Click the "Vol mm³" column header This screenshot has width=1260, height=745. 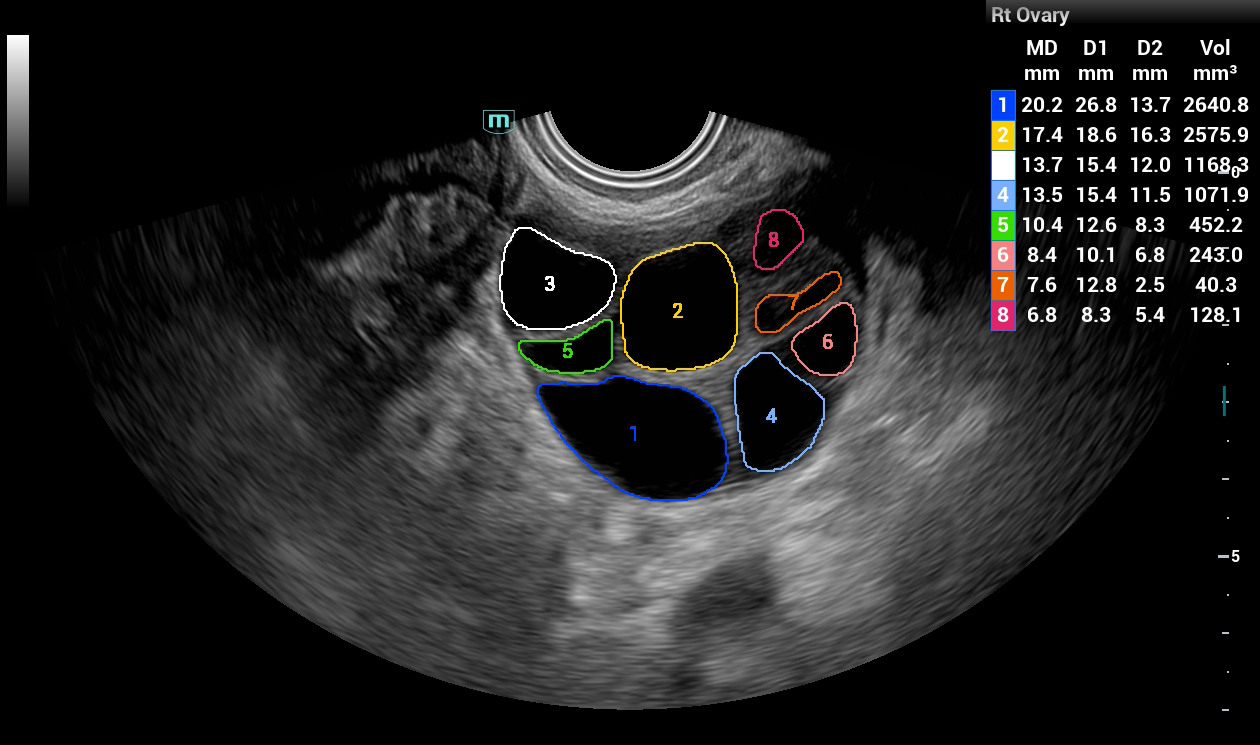pyautogui.click(x=1215, y=60)
